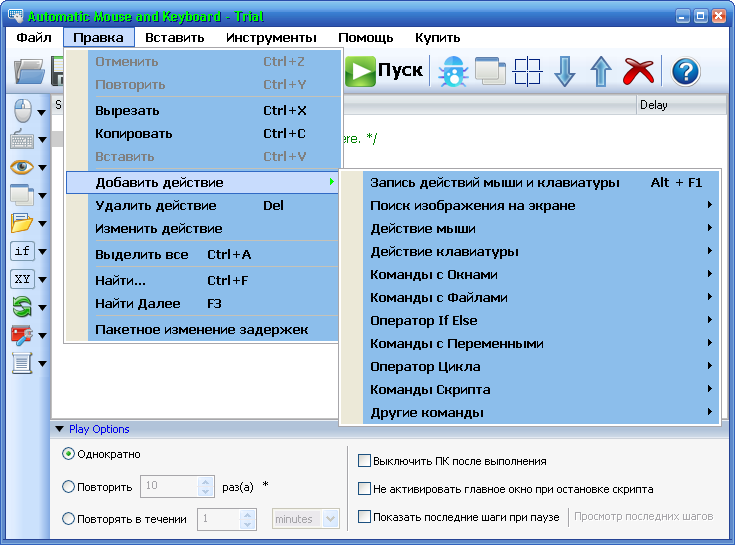This screenshot has width=735, height=545.
Task: Click the app keyboard icon in title bar
Action: coord(15,16)
